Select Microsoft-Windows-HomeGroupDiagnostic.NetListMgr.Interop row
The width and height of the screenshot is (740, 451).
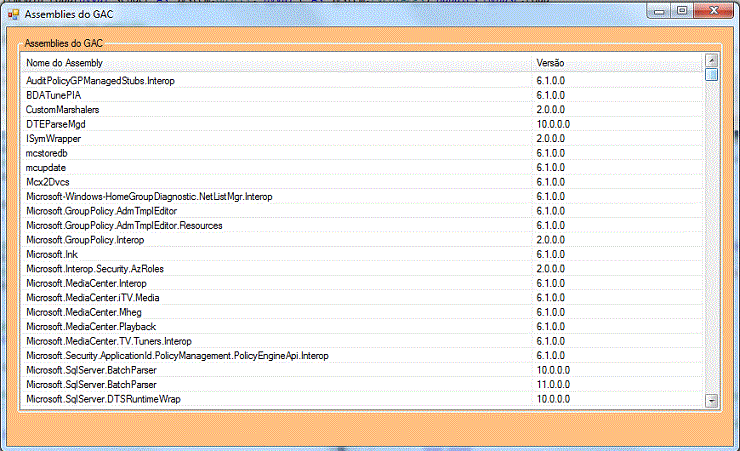point(362,196)
